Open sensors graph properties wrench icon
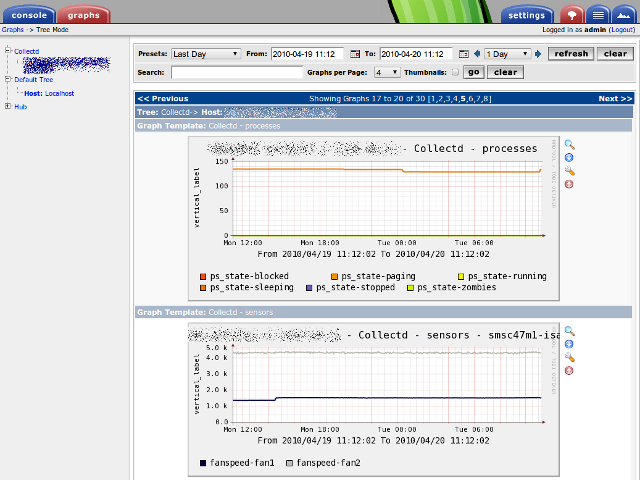Screen dimensions: 640x480 pos(569,358)
